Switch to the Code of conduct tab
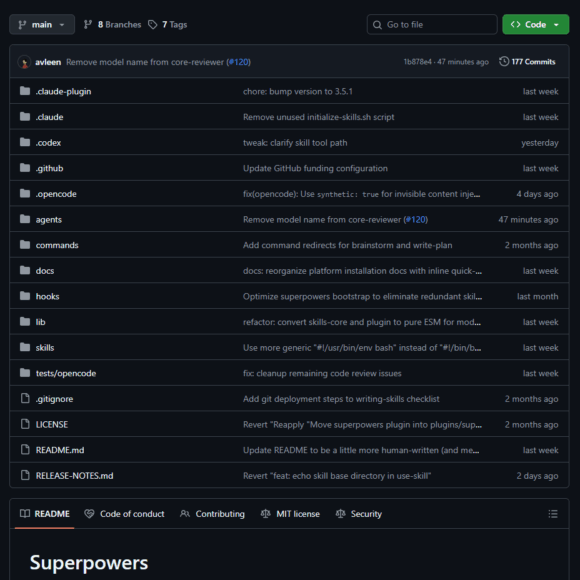580x580 pixels. pyautogui.click(x=124, y=514)
